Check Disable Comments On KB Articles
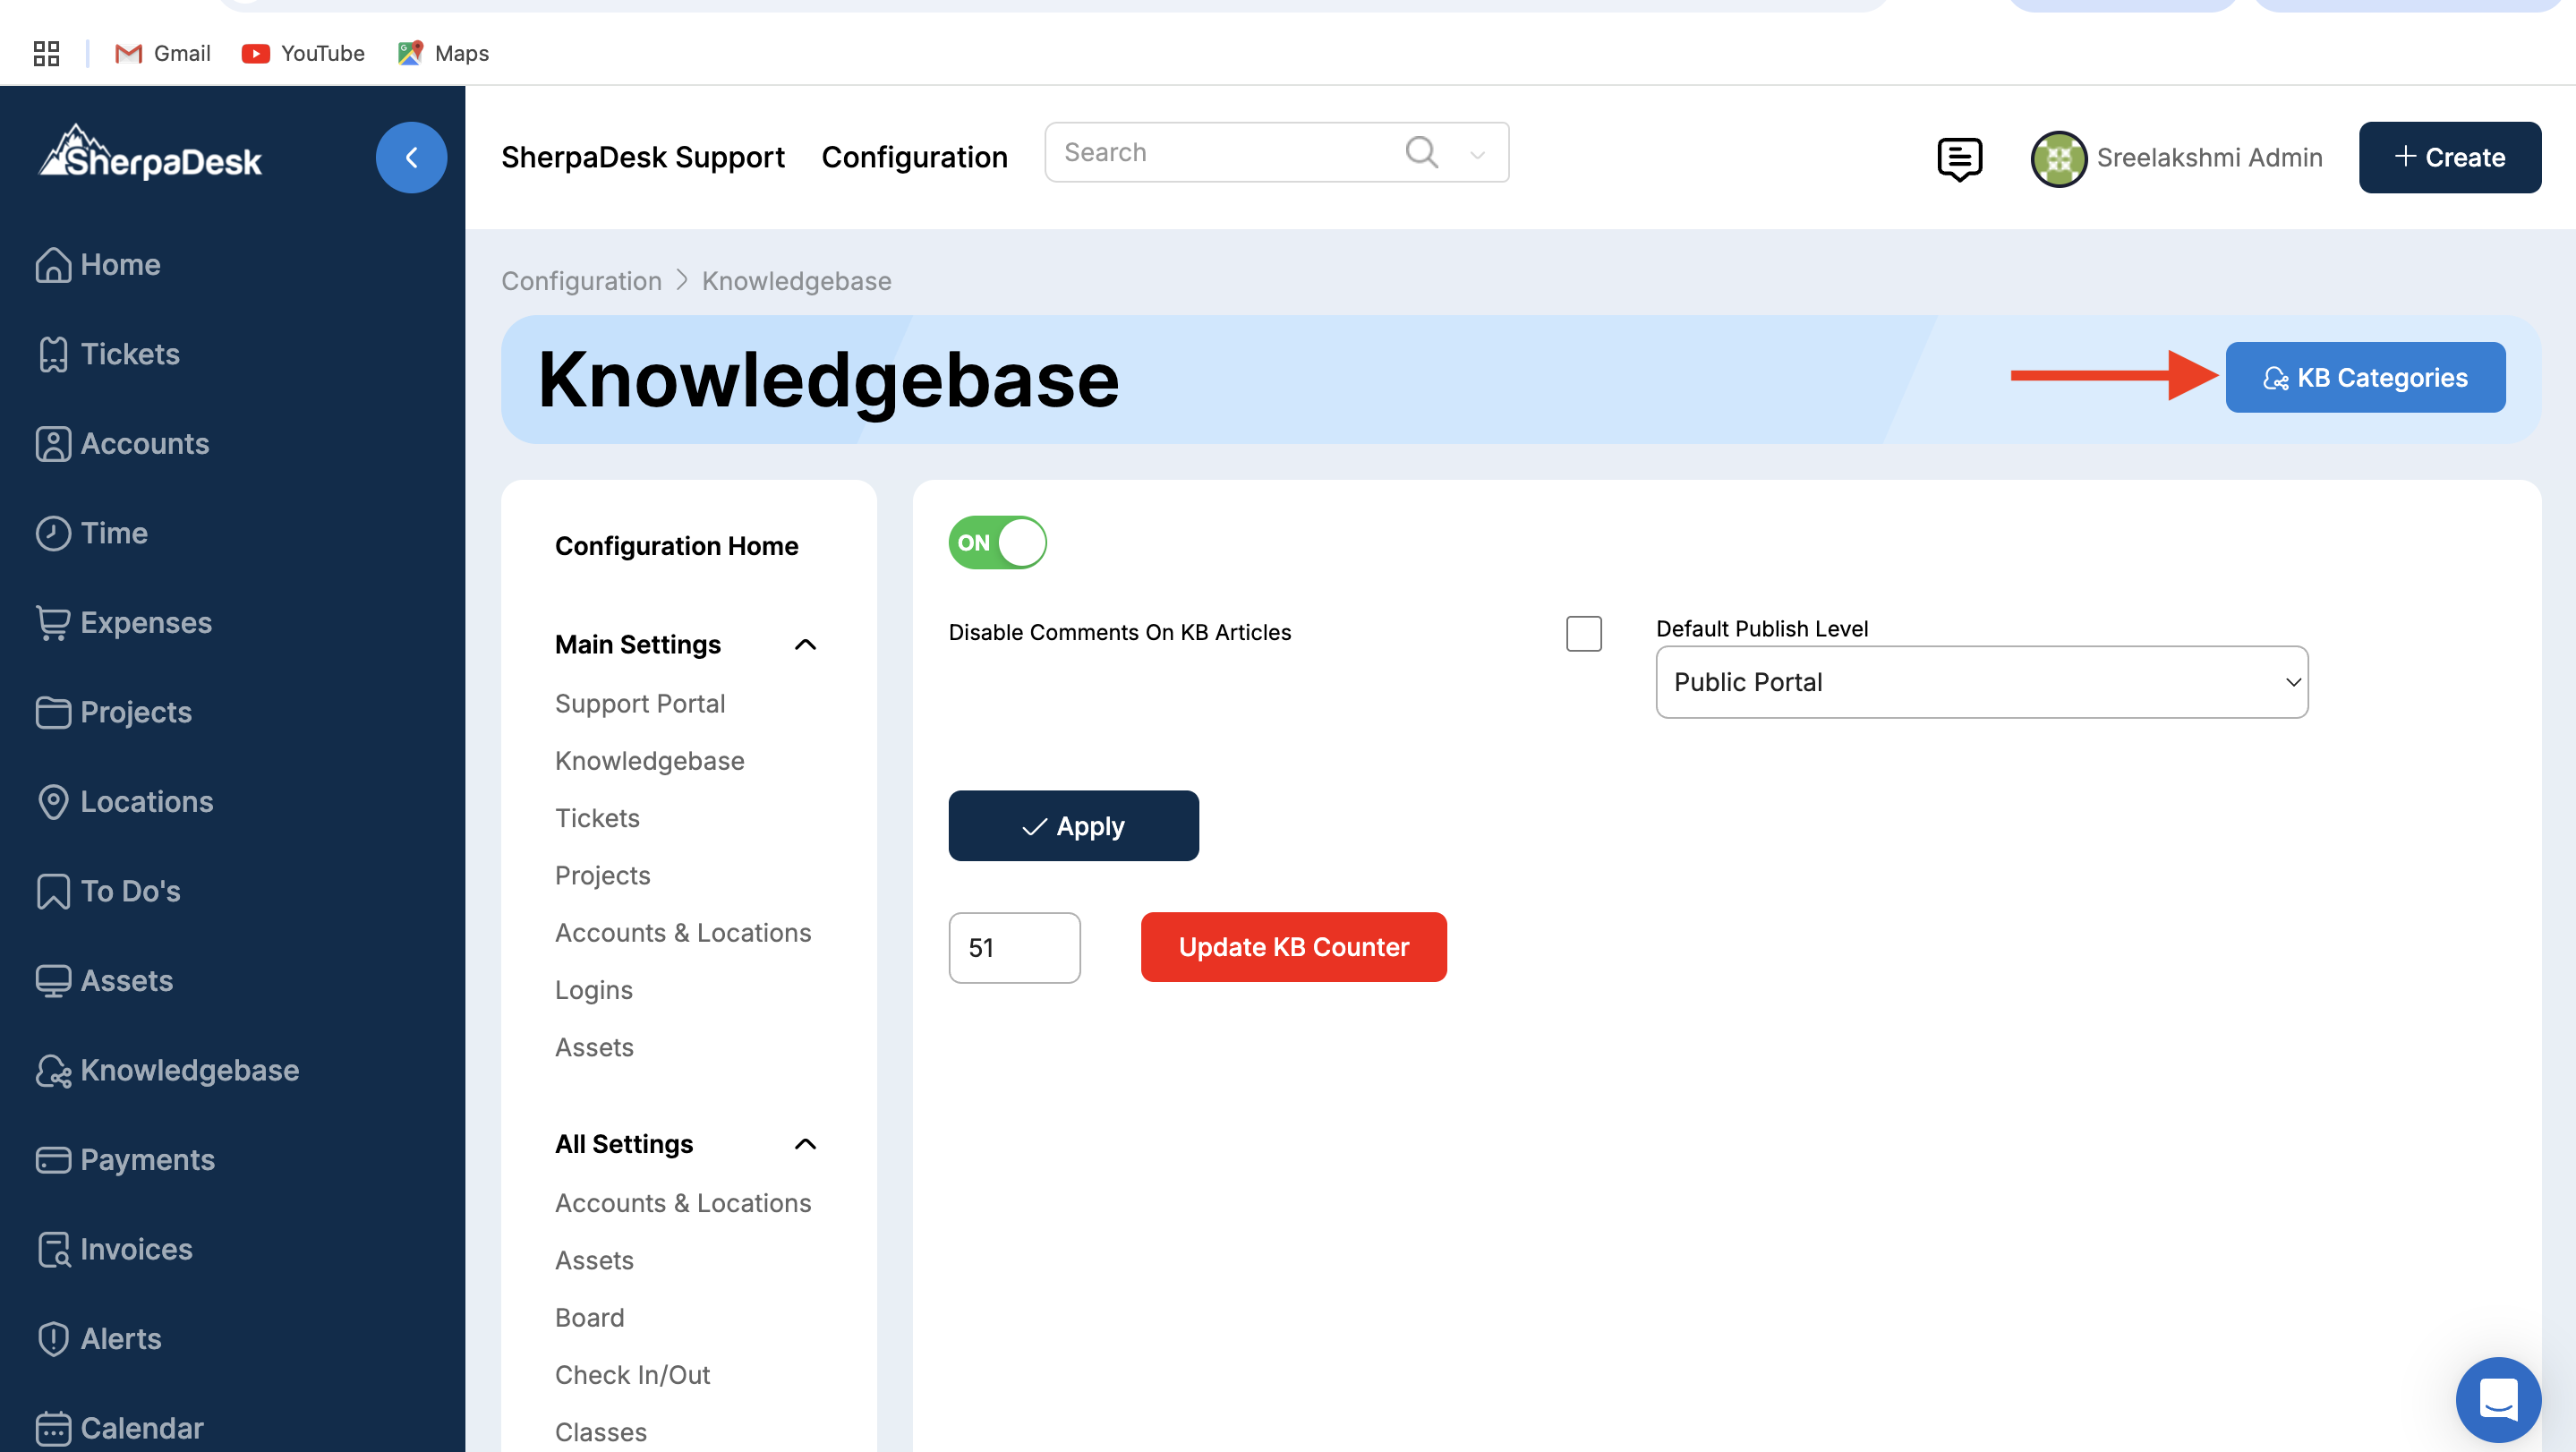Screen dimensions: 2576x1452 [1583, 633]
